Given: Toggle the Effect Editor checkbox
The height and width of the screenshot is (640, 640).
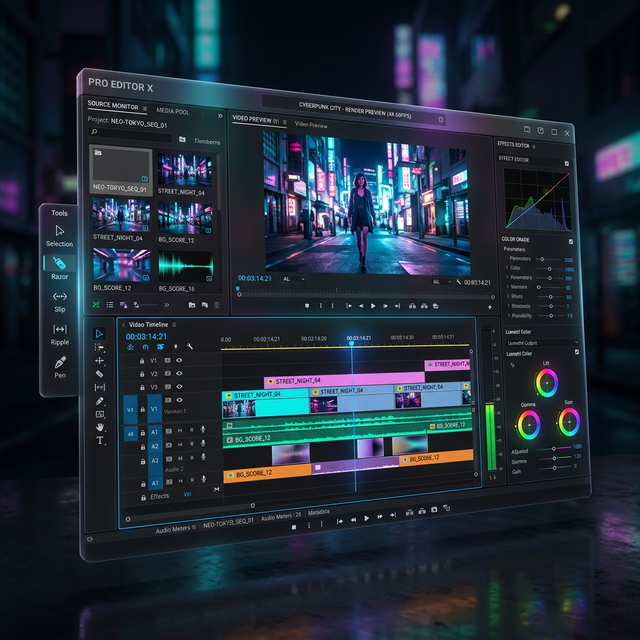Looking at the screenshot, I should click(x=567, y=163).
